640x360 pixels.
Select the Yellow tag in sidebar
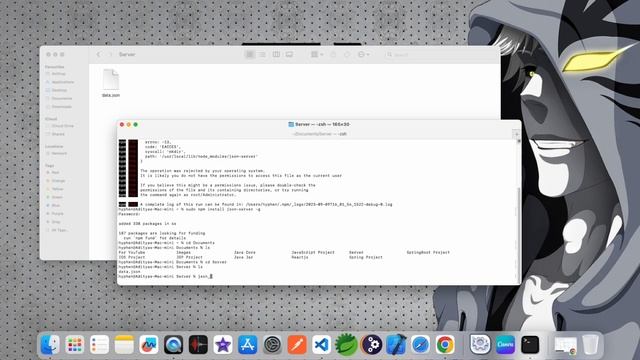coord(55,189)
